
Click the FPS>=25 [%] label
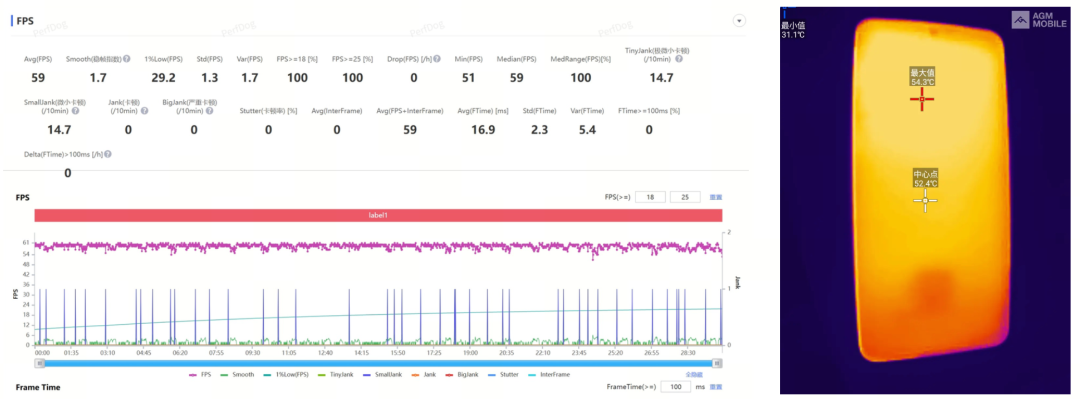pyautogui.click(x=352, y=59)
